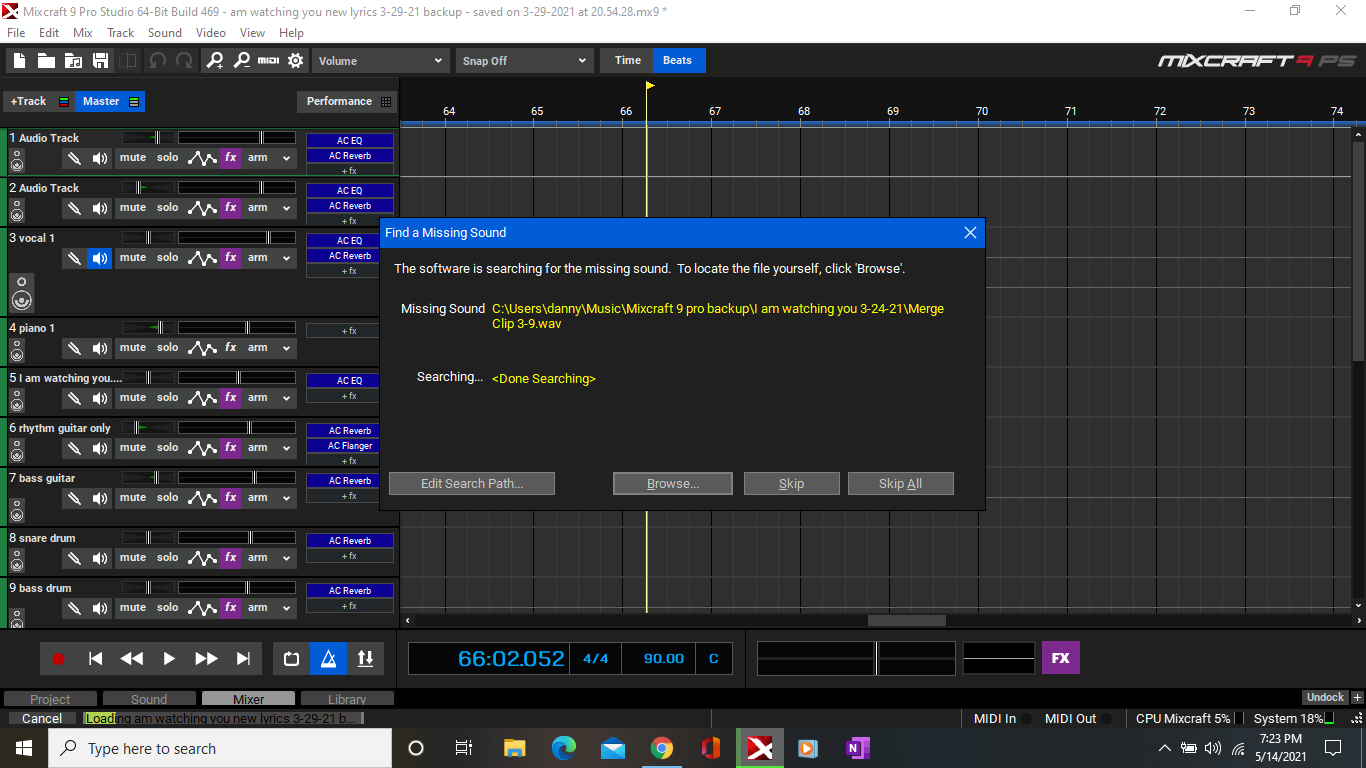The image size is (1366, 768).
Task: Jump to project end in transport
Action: [x=243, y=659]
